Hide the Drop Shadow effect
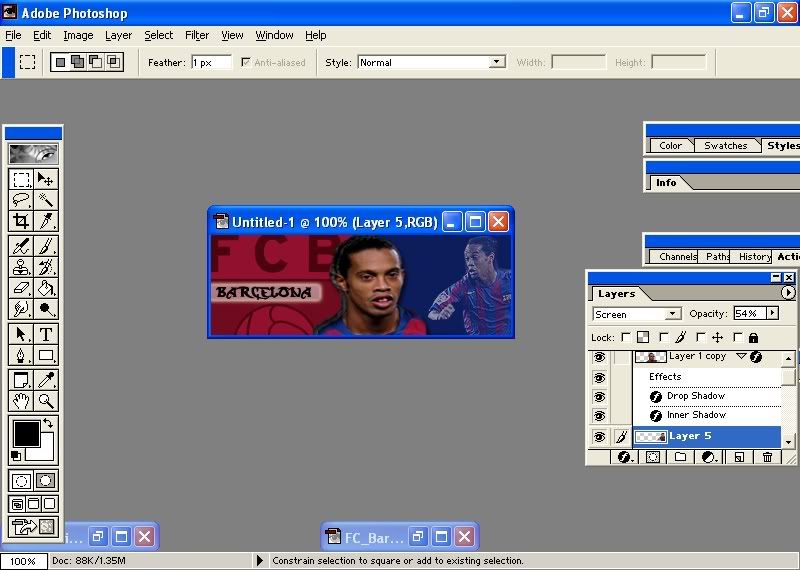The height and width of the screenshot is (570, 800). point(599,397)
